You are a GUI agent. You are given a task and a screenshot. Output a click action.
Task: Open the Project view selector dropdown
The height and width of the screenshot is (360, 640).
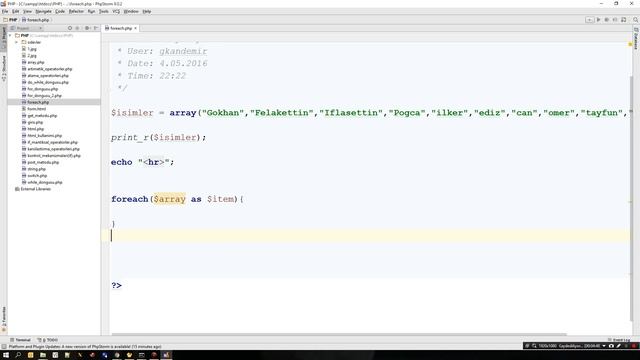[26, 28]
